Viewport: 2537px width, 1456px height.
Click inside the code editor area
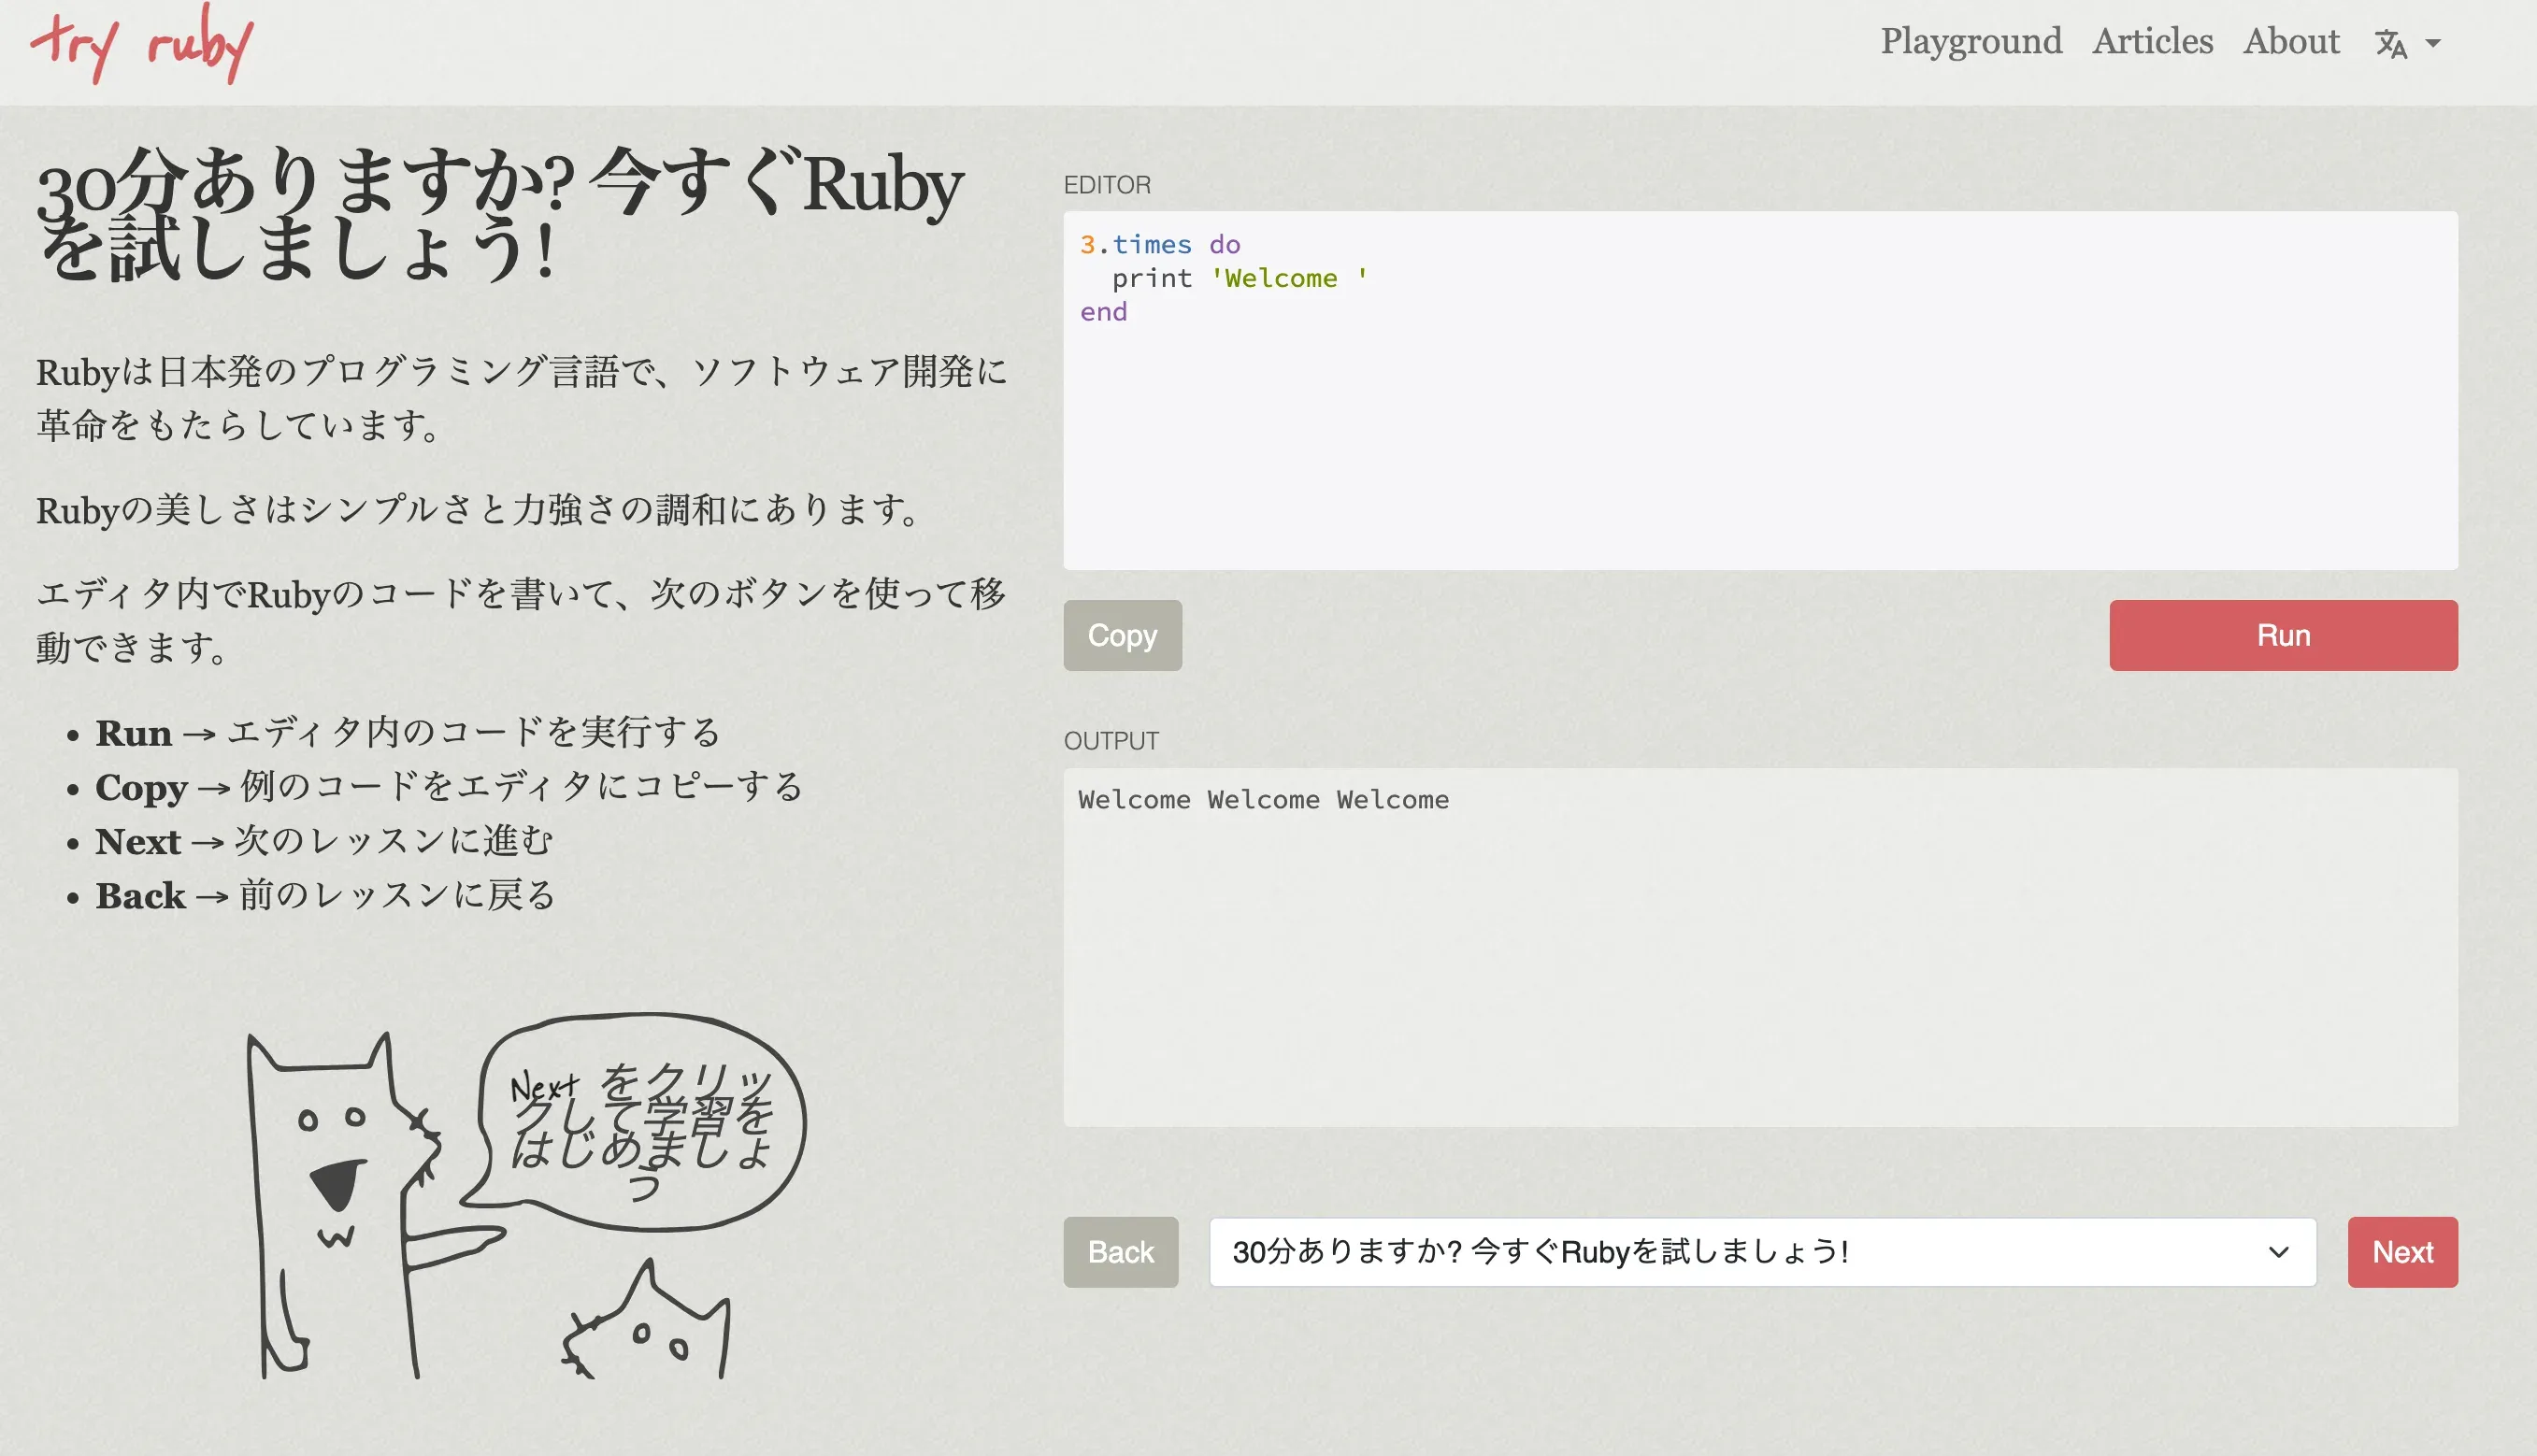click(x=1760, y=390)
